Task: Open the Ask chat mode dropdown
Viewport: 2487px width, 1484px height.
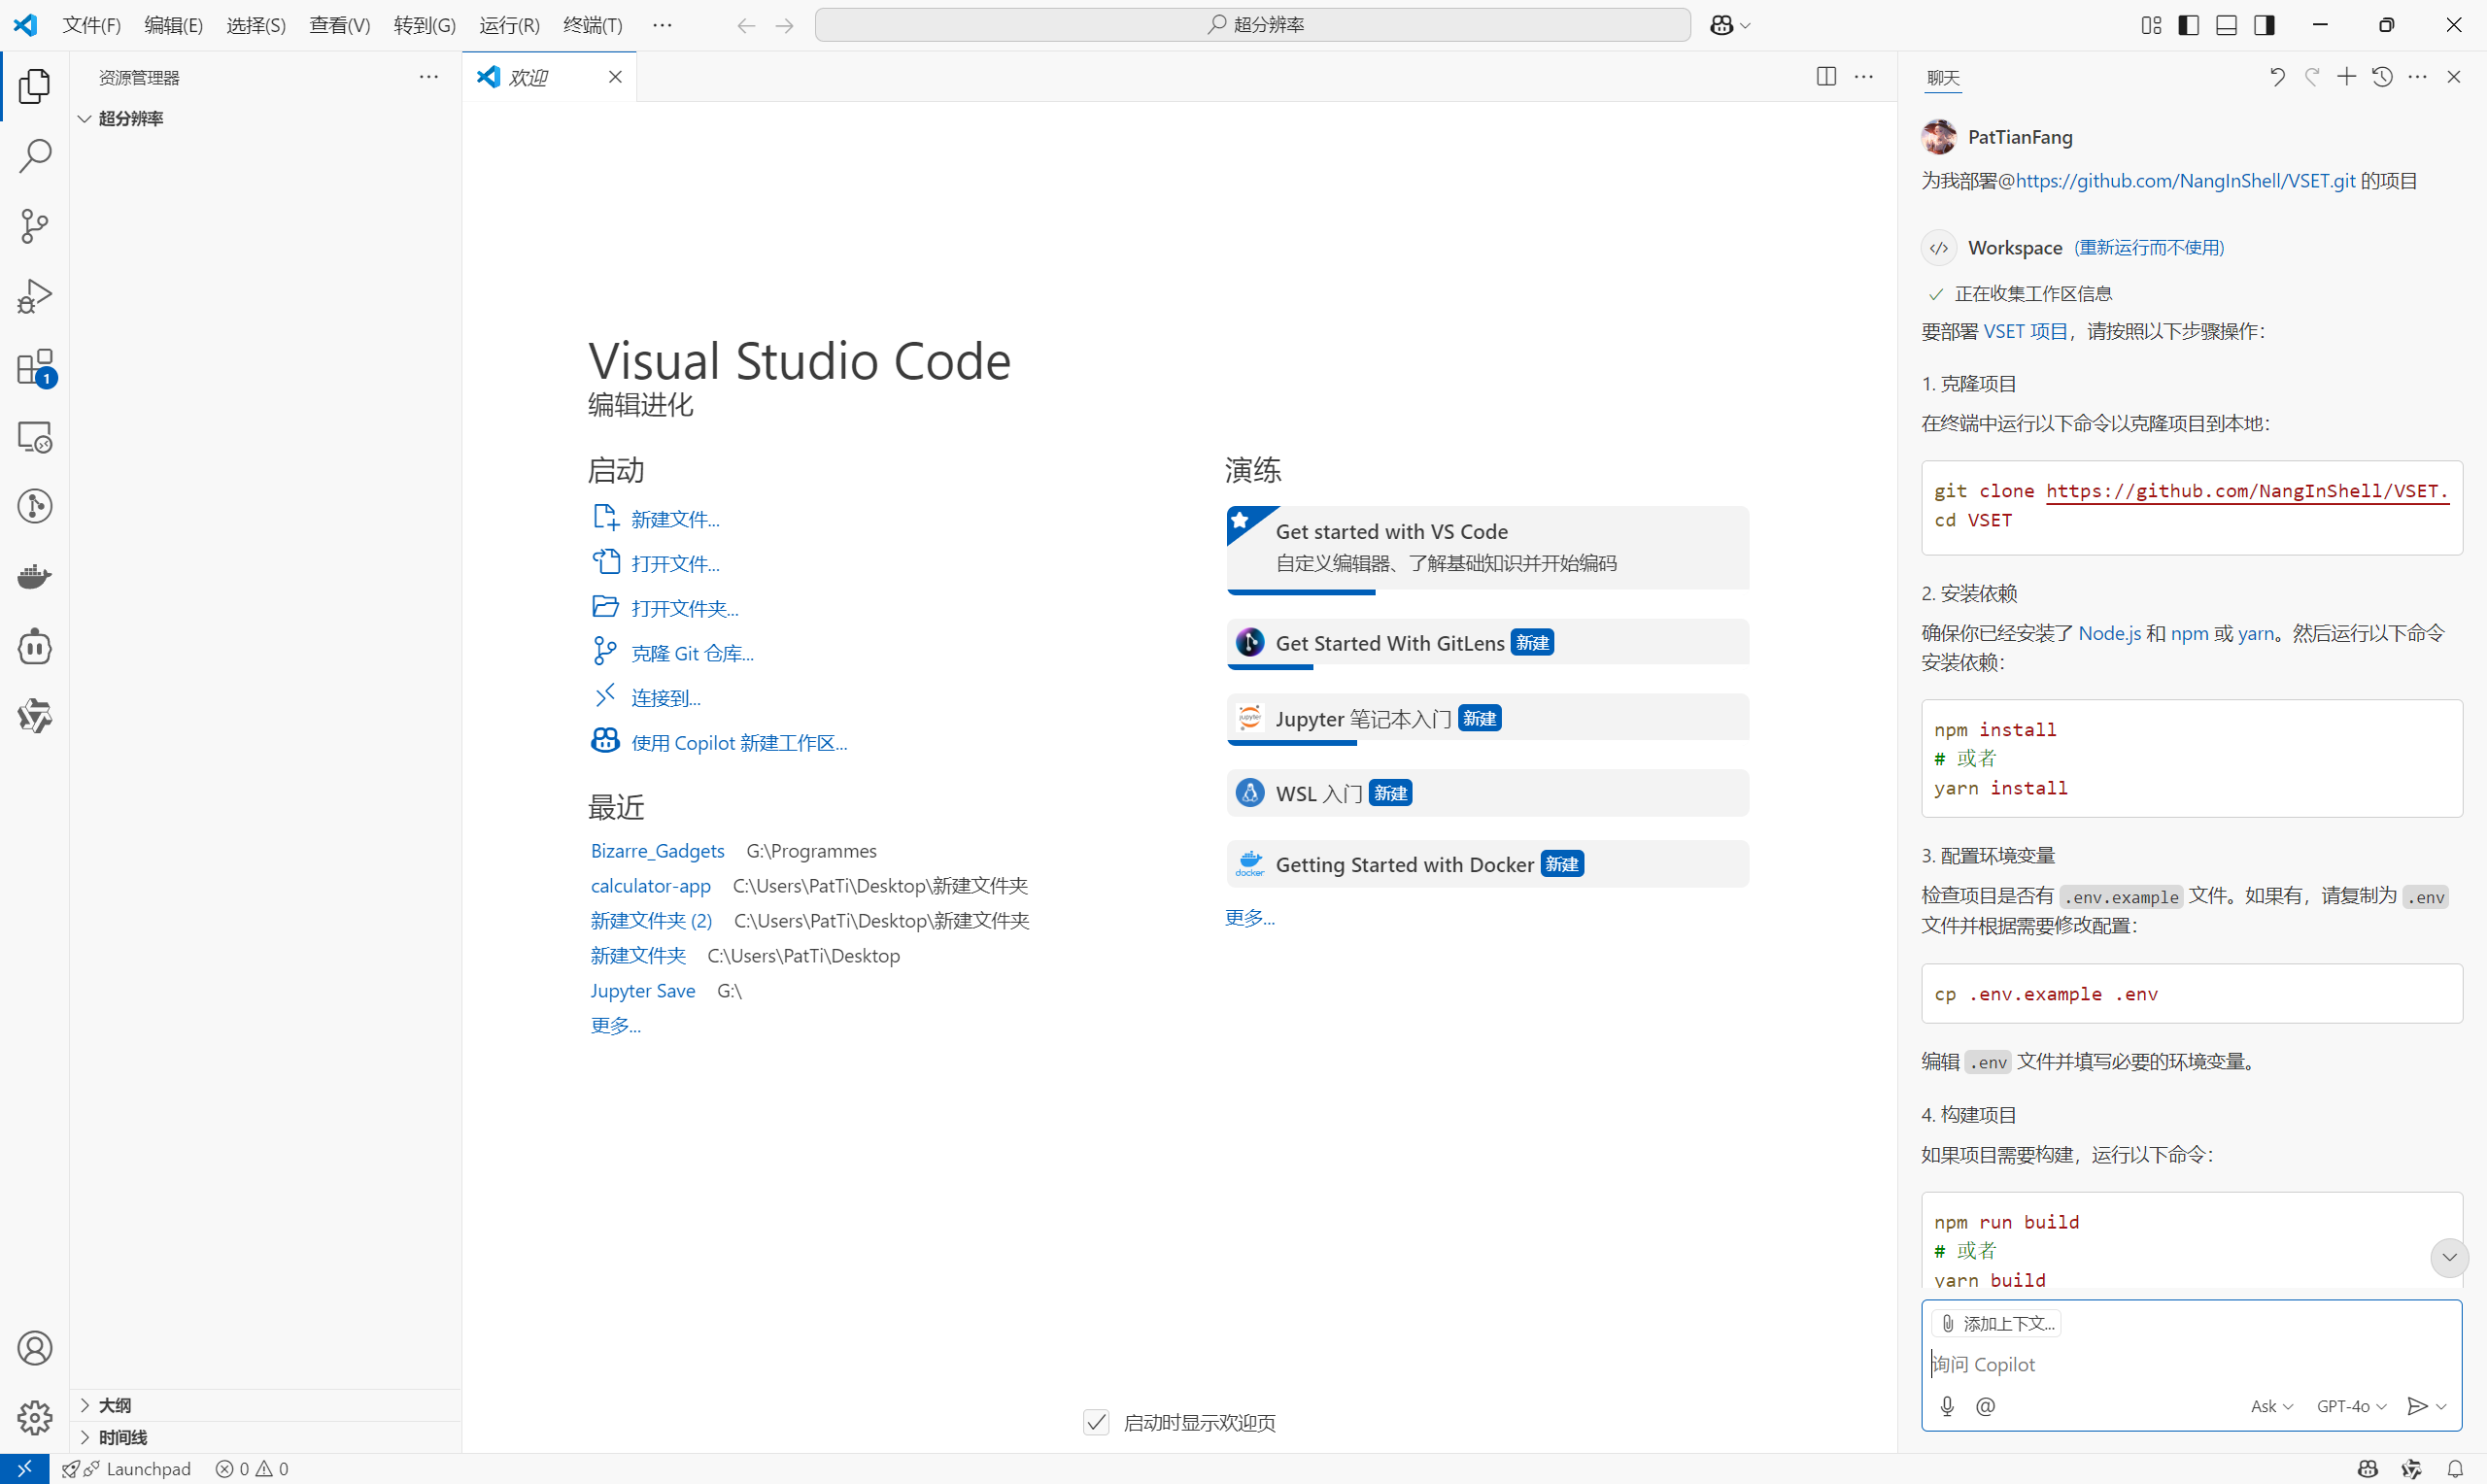Action: coord(2271,1406)
